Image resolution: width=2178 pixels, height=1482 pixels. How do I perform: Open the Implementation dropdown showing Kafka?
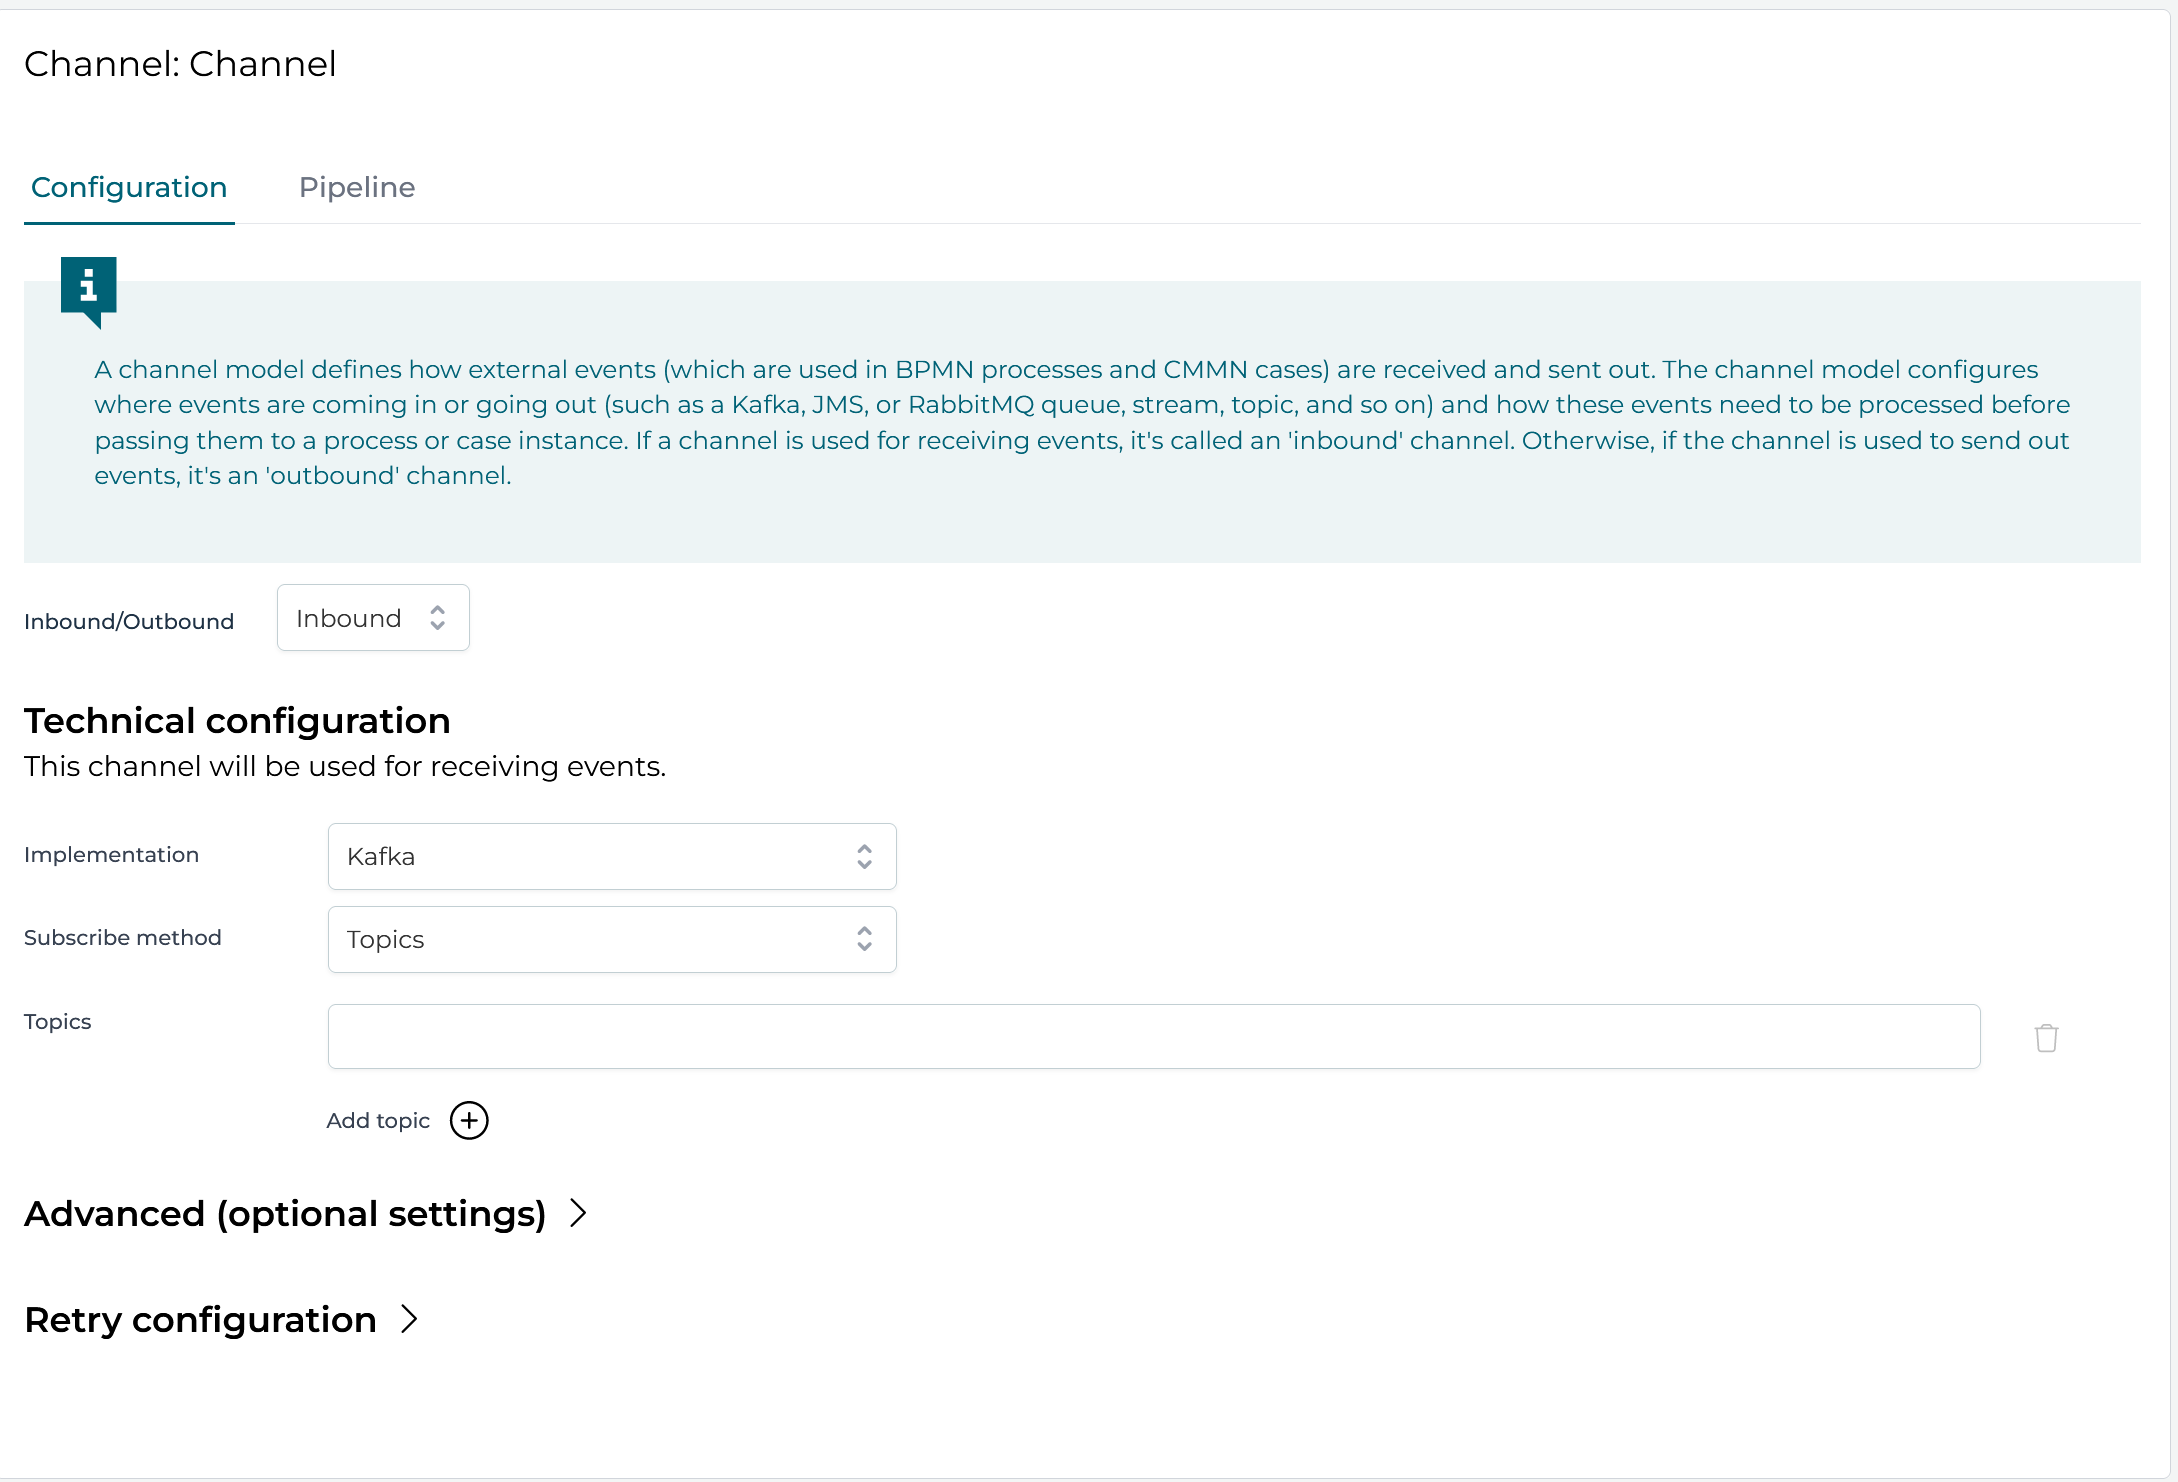611,856
